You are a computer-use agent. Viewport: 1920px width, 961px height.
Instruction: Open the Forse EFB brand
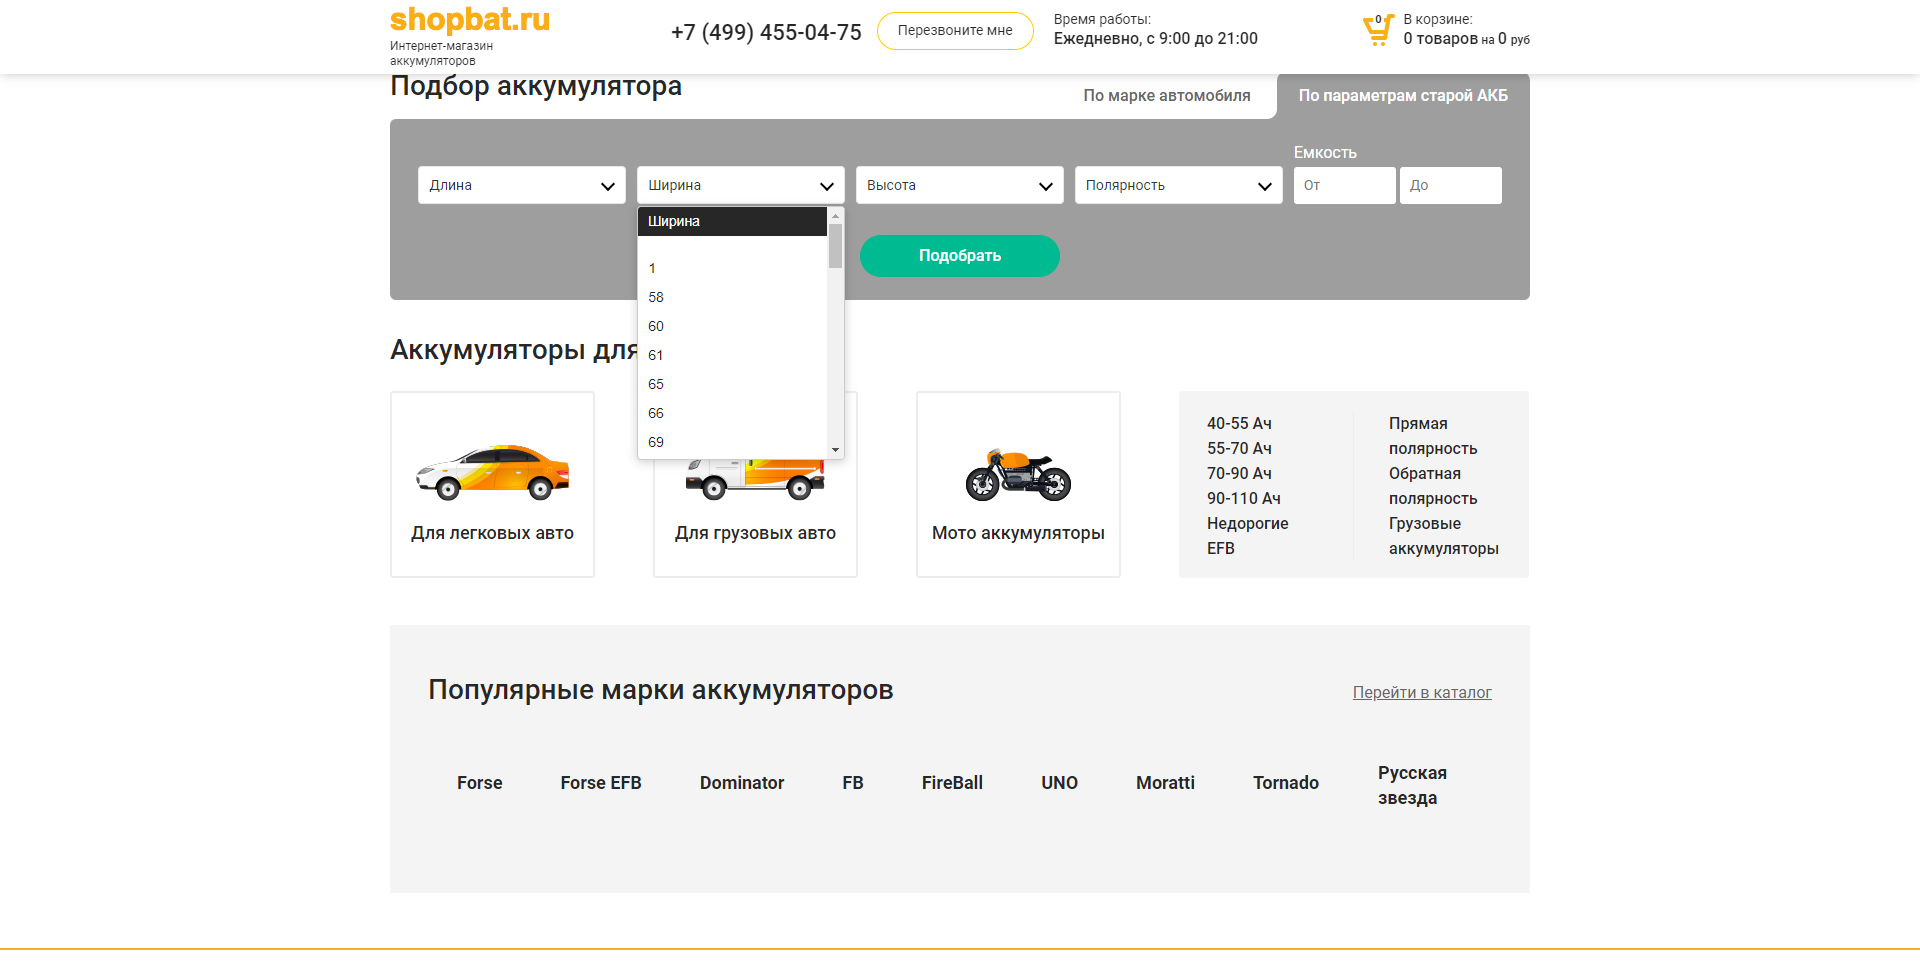(x=600, y=783)
